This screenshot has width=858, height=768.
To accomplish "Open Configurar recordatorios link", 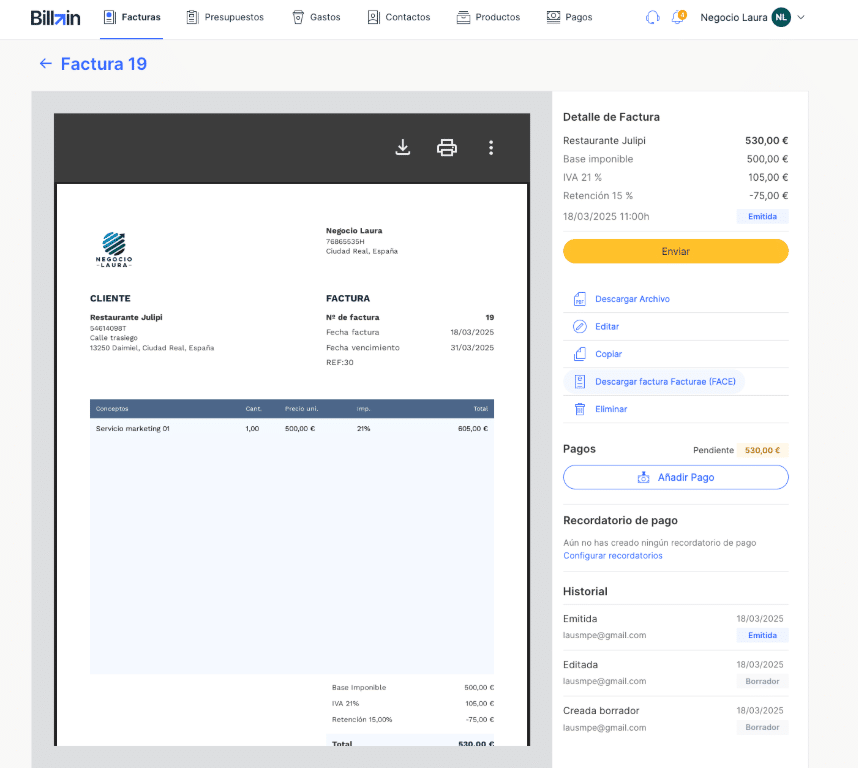I will (612, 556).
